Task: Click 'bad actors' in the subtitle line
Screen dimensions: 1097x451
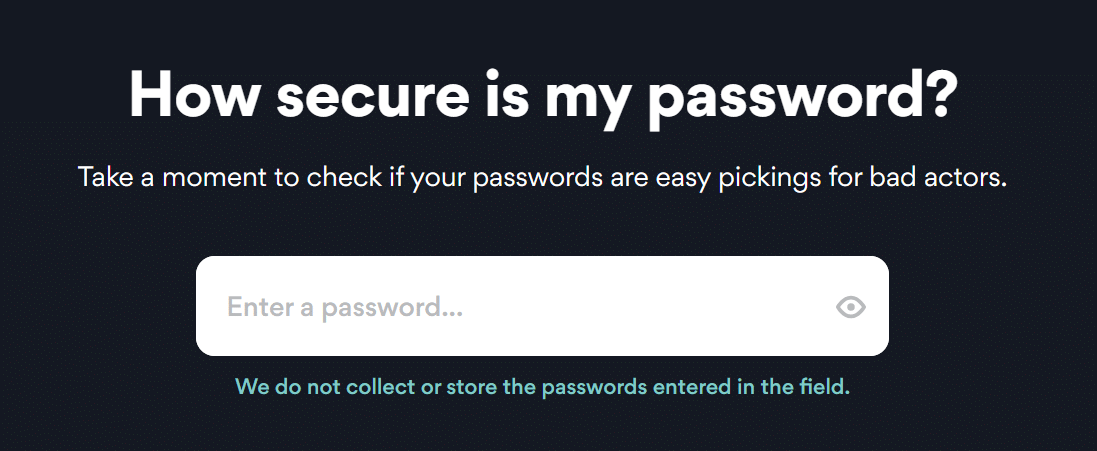Action: coord(938,177)
